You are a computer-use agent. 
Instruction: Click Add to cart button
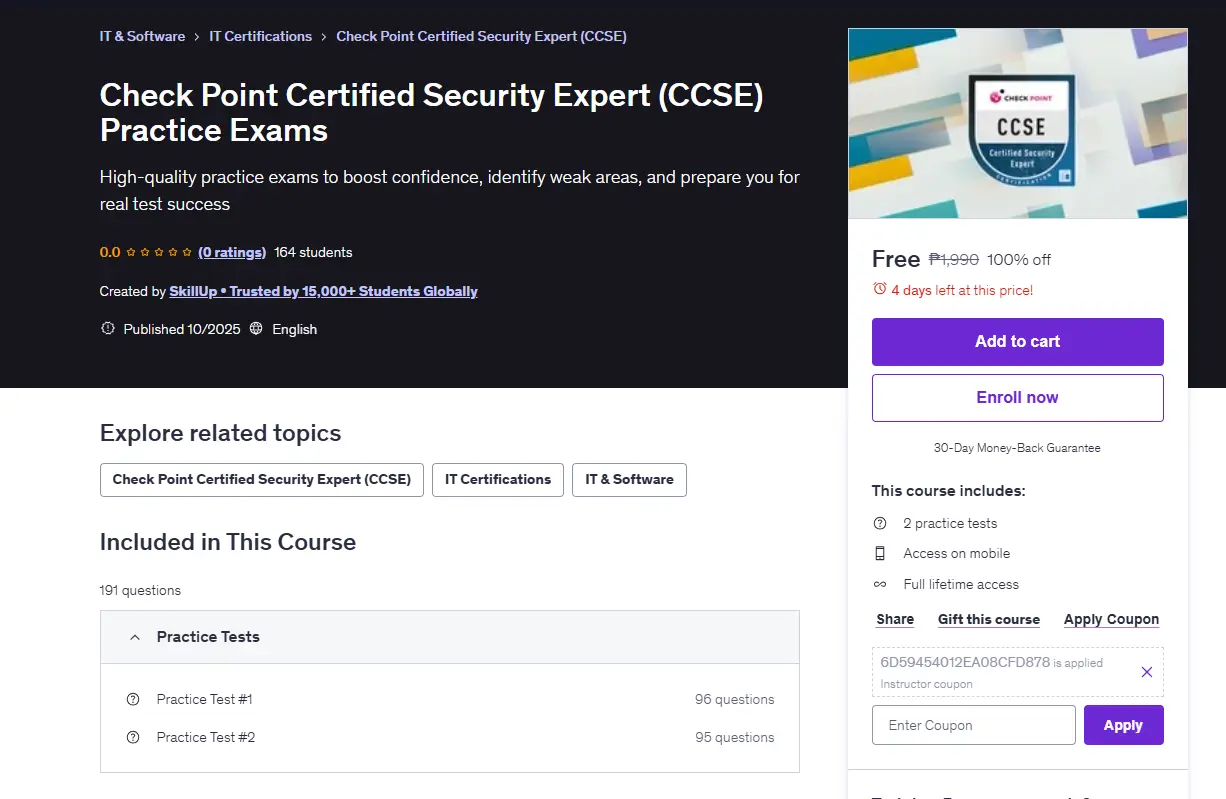(1018, 342)
